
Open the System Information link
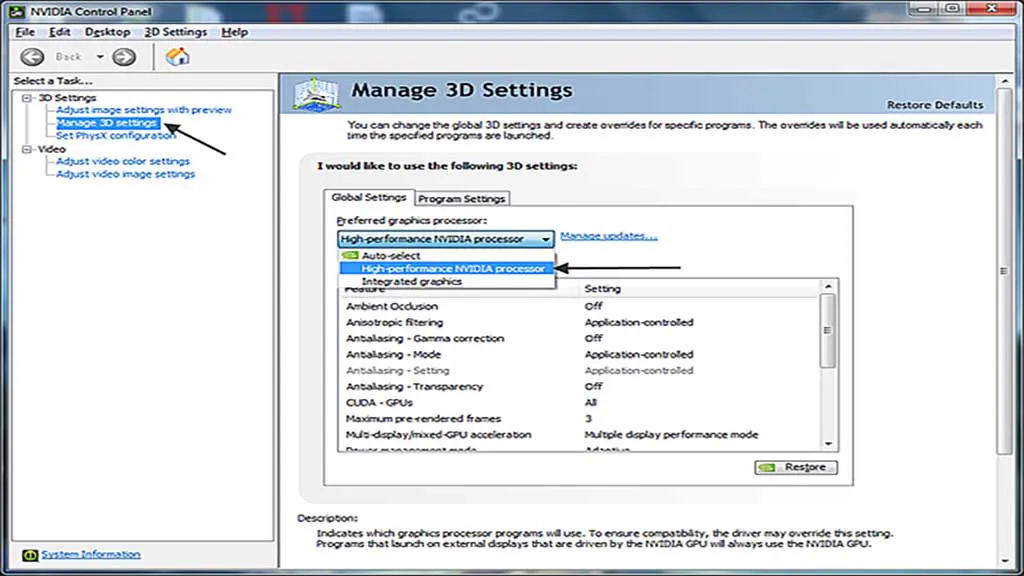[x=91, y=554]
